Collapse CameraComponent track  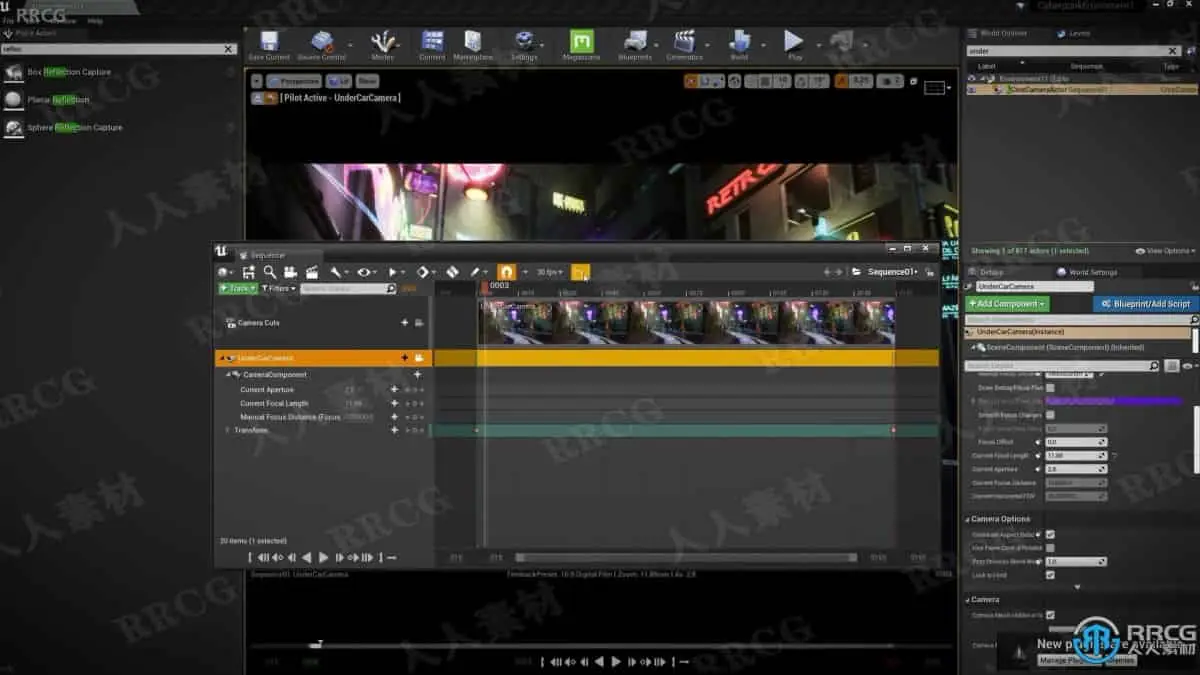tap(230, 374)
